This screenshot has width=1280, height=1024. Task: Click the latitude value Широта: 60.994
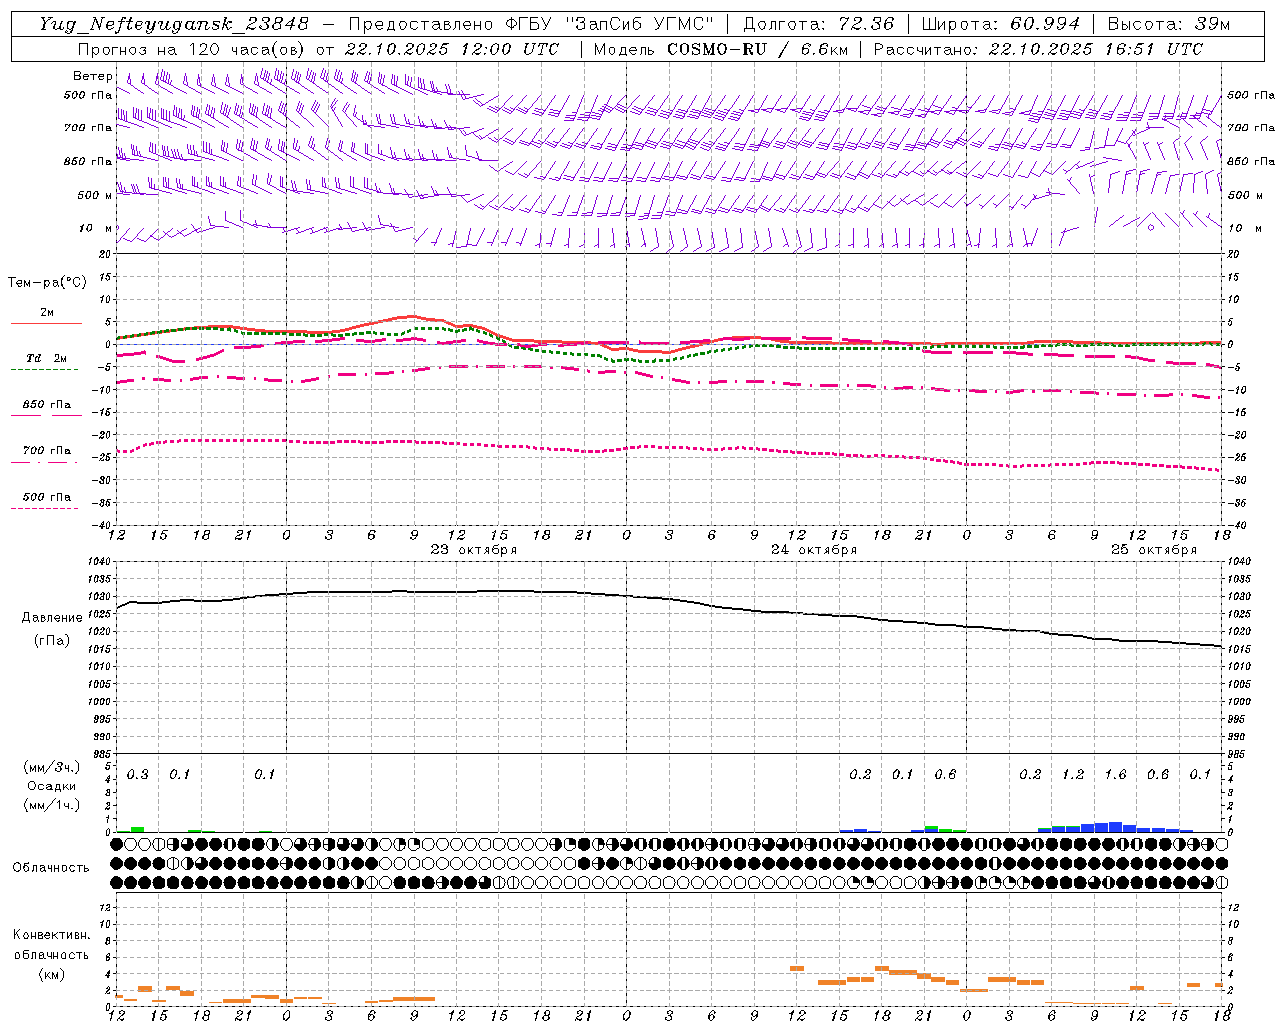1000,24
